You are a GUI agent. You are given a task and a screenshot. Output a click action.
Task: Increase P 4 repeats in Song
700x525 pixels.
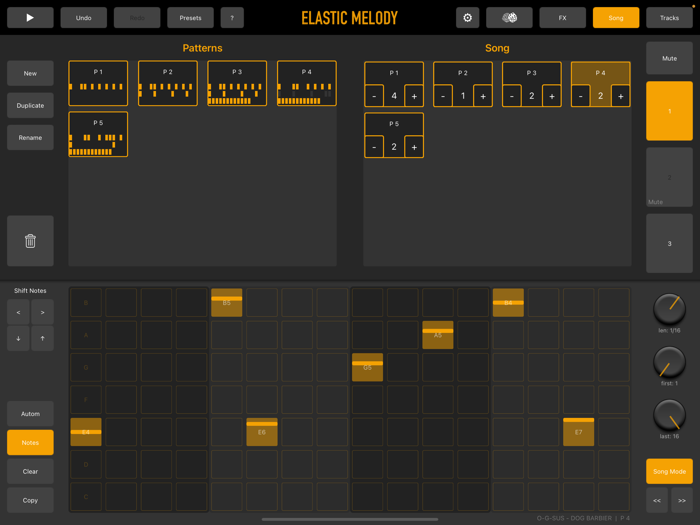point(621,96)
